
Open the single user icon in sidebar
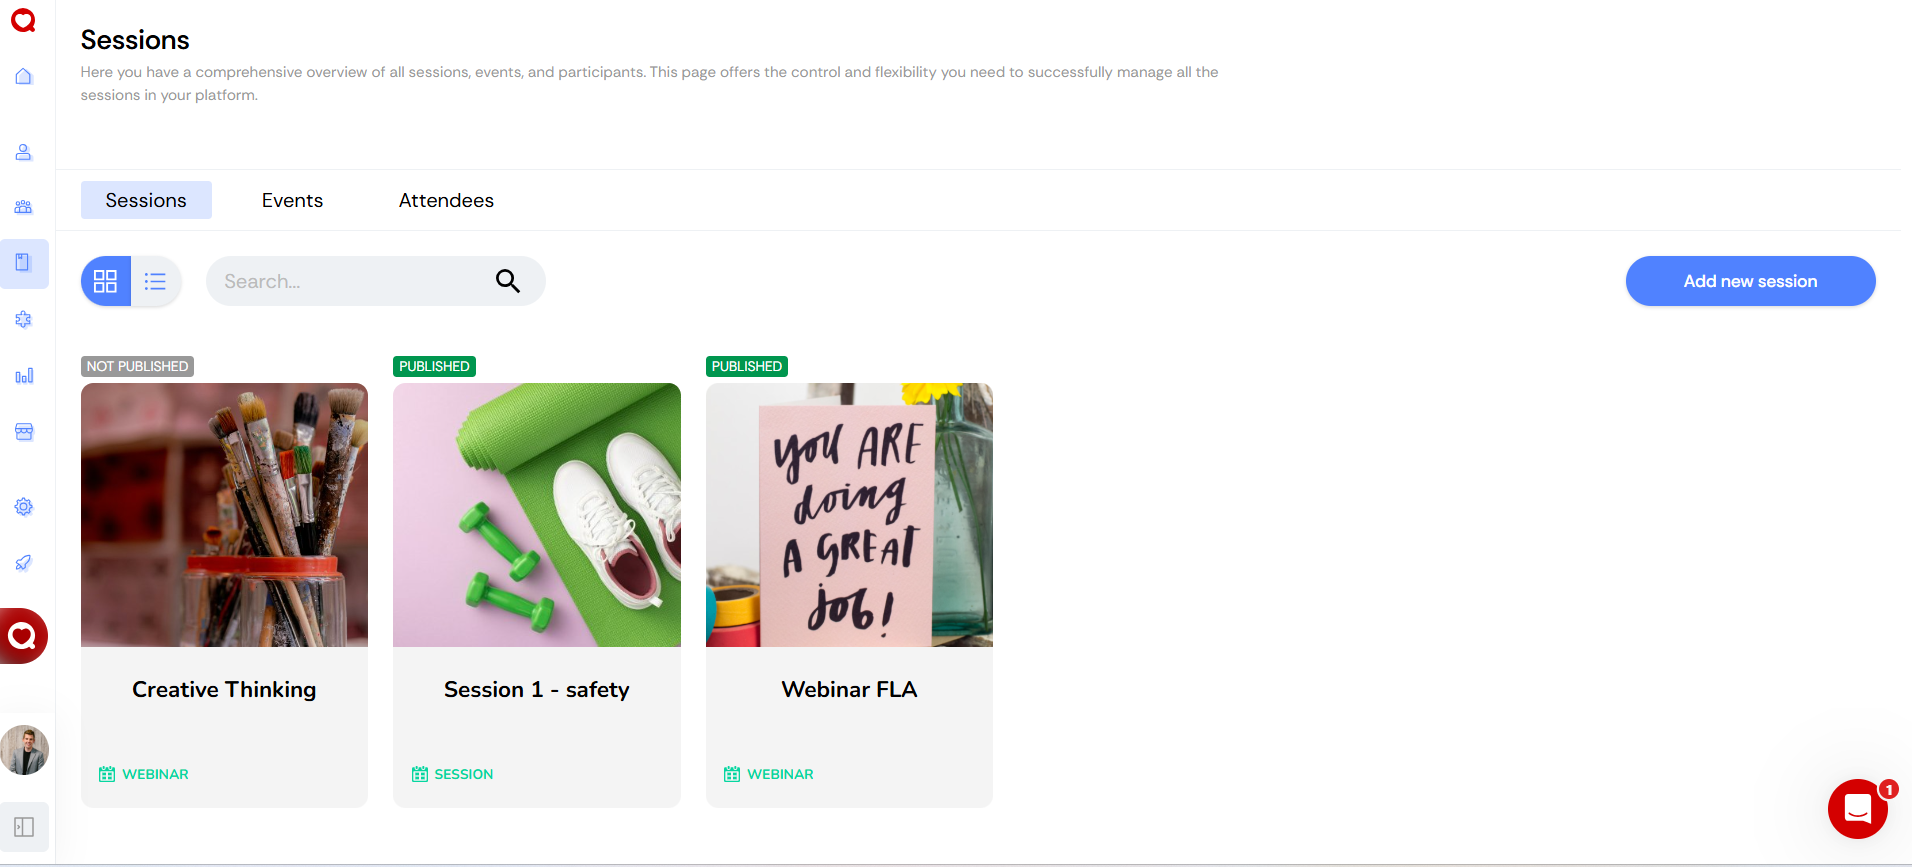click(24, 152)
